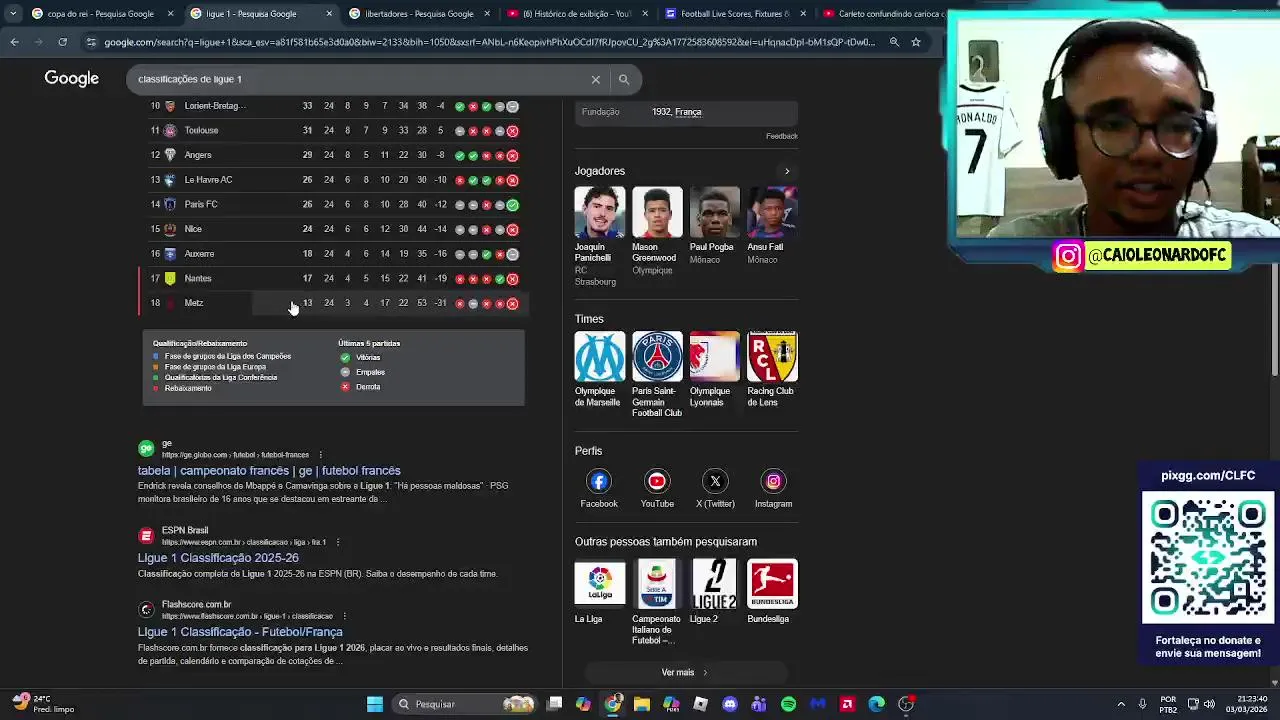Open the Olympique de Marseille crest
Image resolution: width=1280 pixels, height=720 pixels.
599,356
